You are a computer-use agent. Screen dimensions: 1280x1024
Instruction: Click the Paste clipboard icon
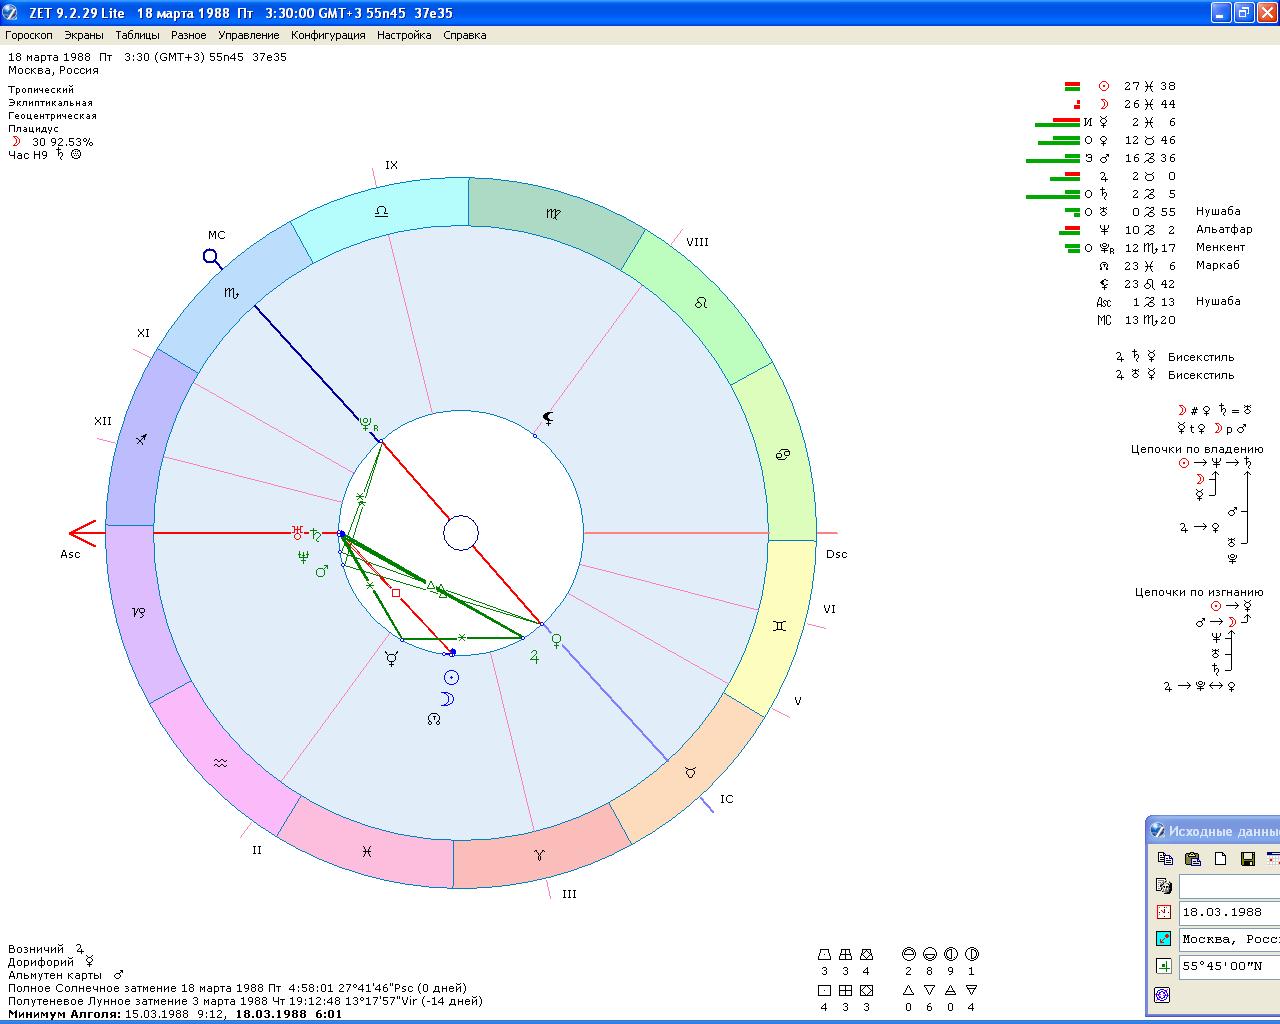coord(1192,858)
